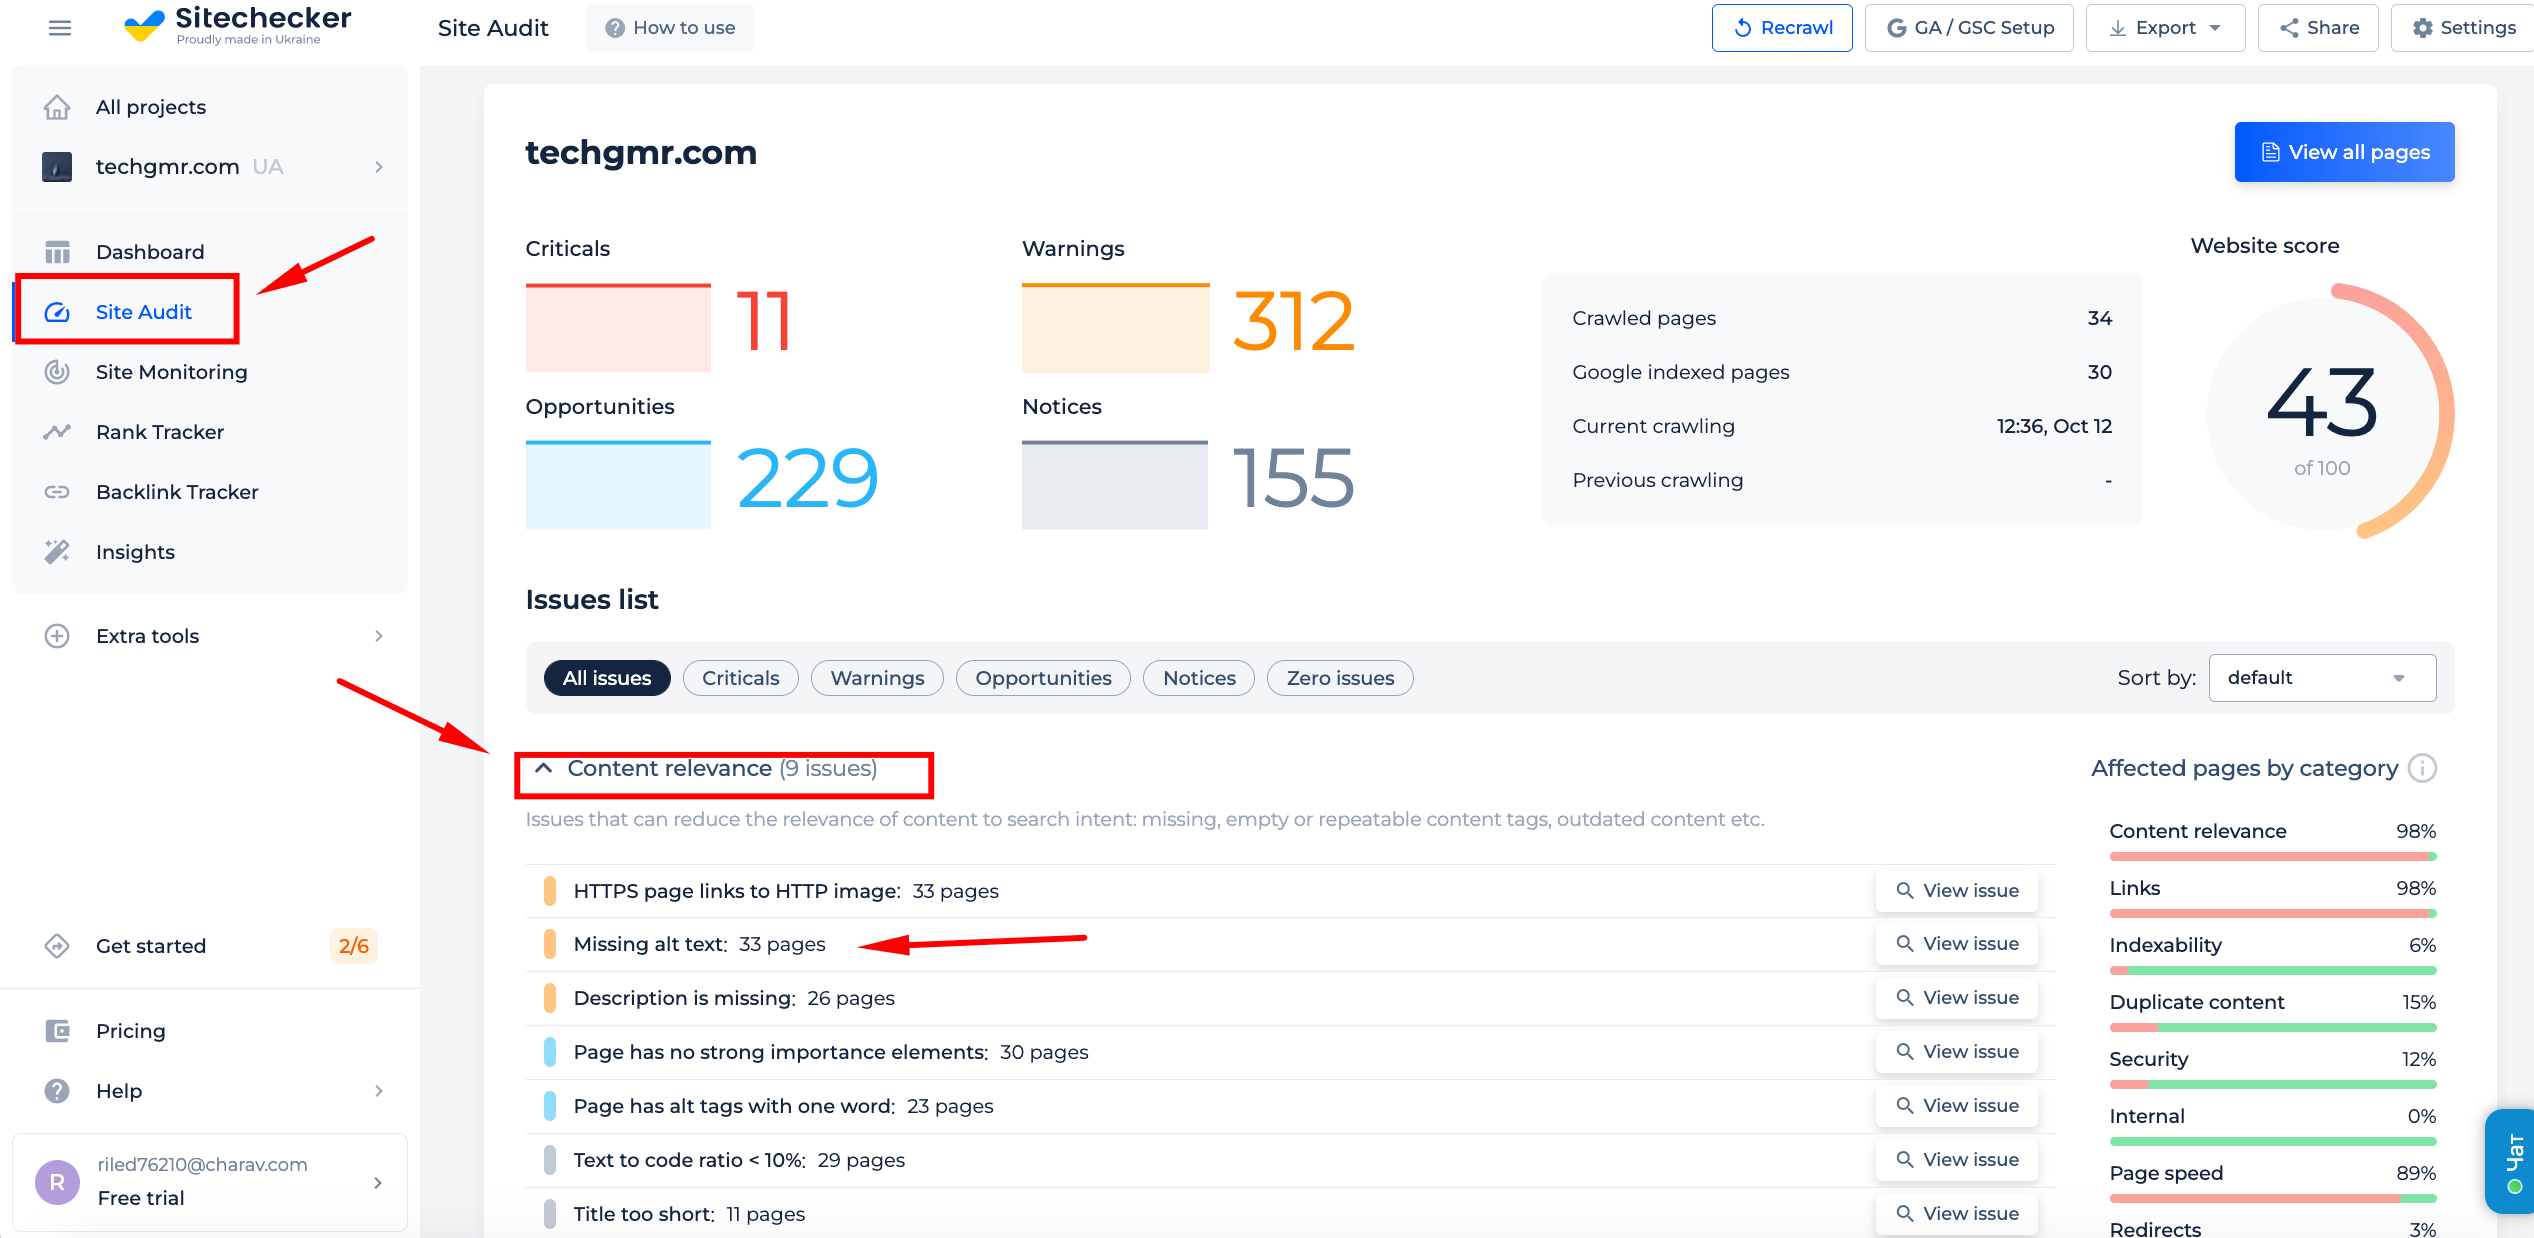Viewport: 2534px width, 1238px height.
Task: Open All projects home icon
Action: (x=57, y=107)
